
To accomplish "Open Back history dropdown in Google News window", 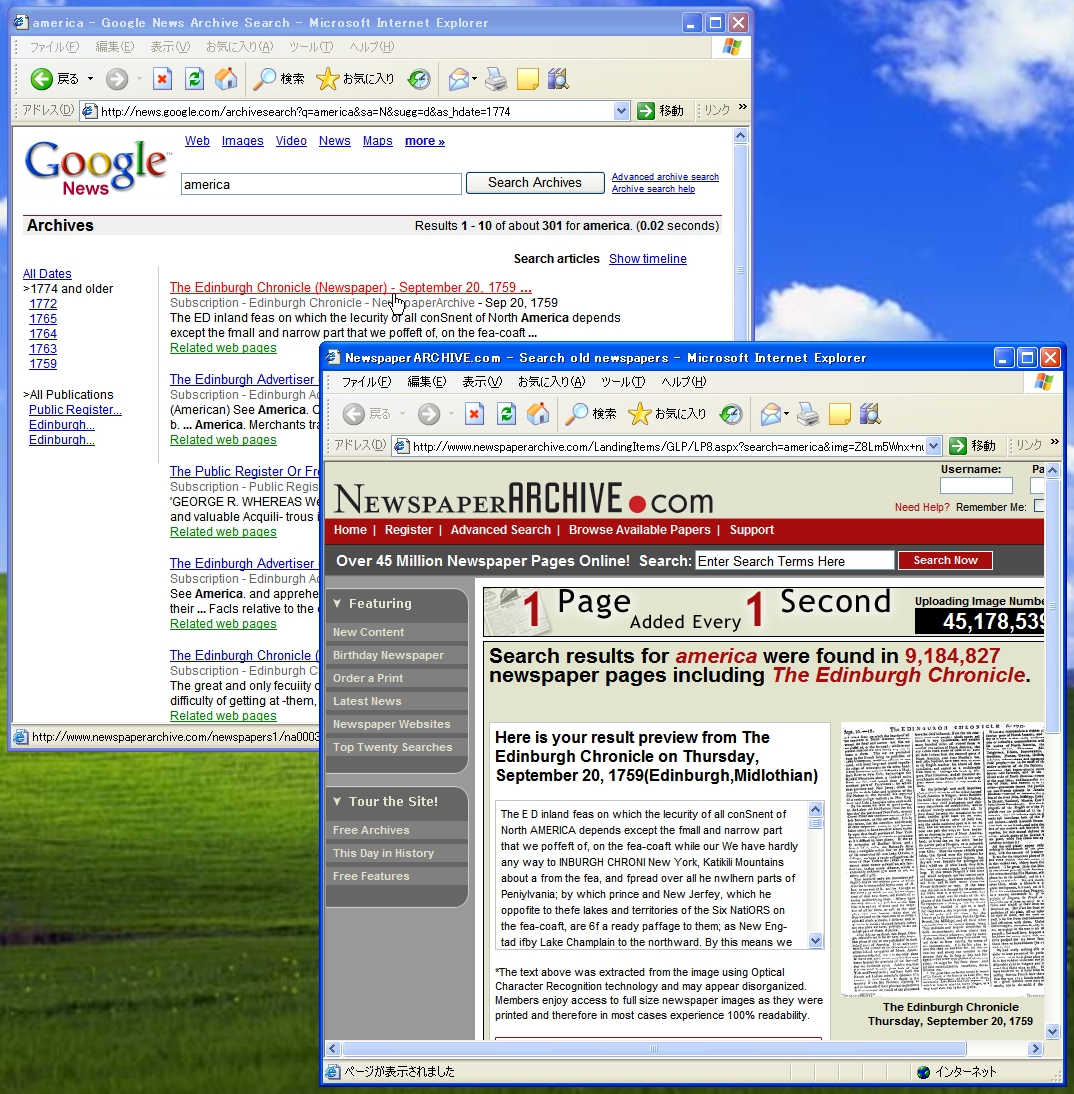I will pos(90,79).
